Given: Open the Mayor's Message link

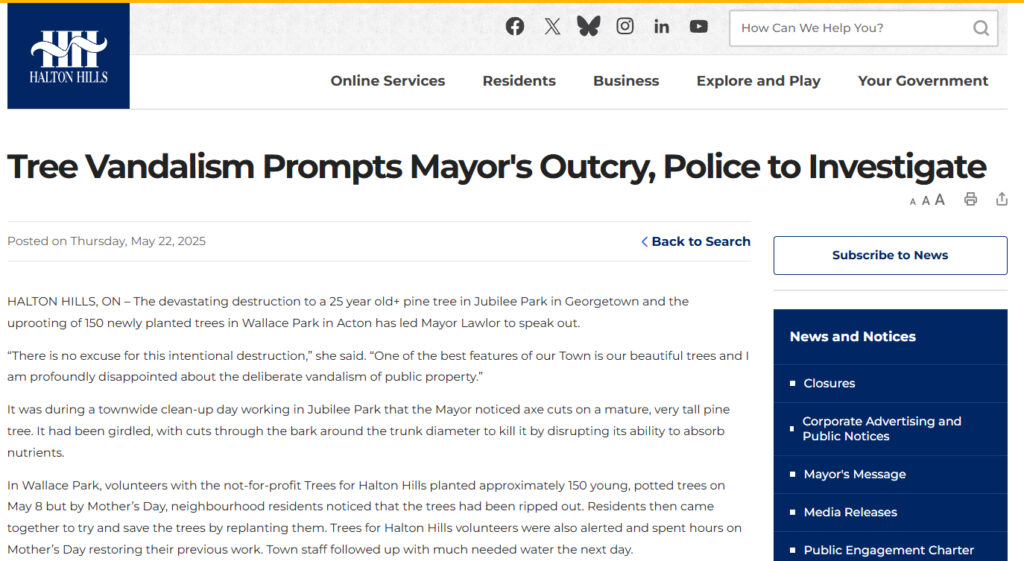Looking at the screenshot, I should (854, 474).
